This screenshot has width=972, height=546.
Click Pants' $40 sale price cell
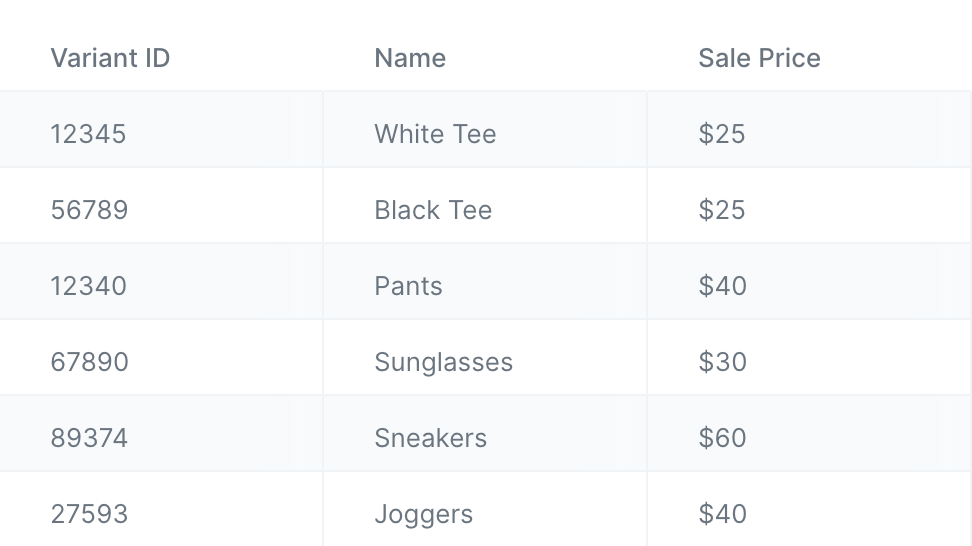809,282
